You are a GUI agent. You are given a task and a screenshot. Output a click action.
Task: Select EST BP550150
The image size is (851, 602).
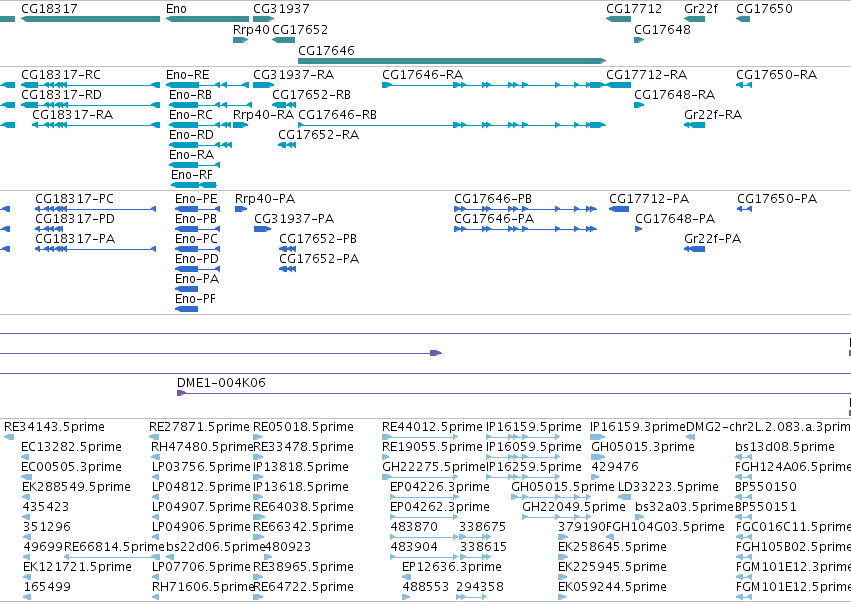(x=766, y=487)
